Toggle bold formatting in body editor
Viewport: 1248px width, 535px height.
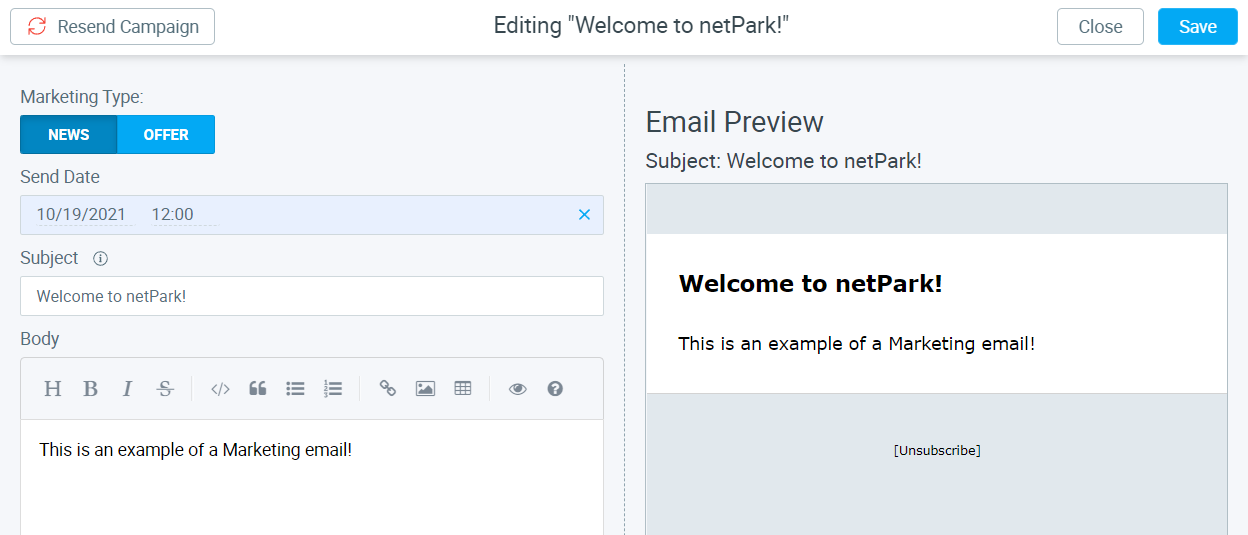(90, 389)
